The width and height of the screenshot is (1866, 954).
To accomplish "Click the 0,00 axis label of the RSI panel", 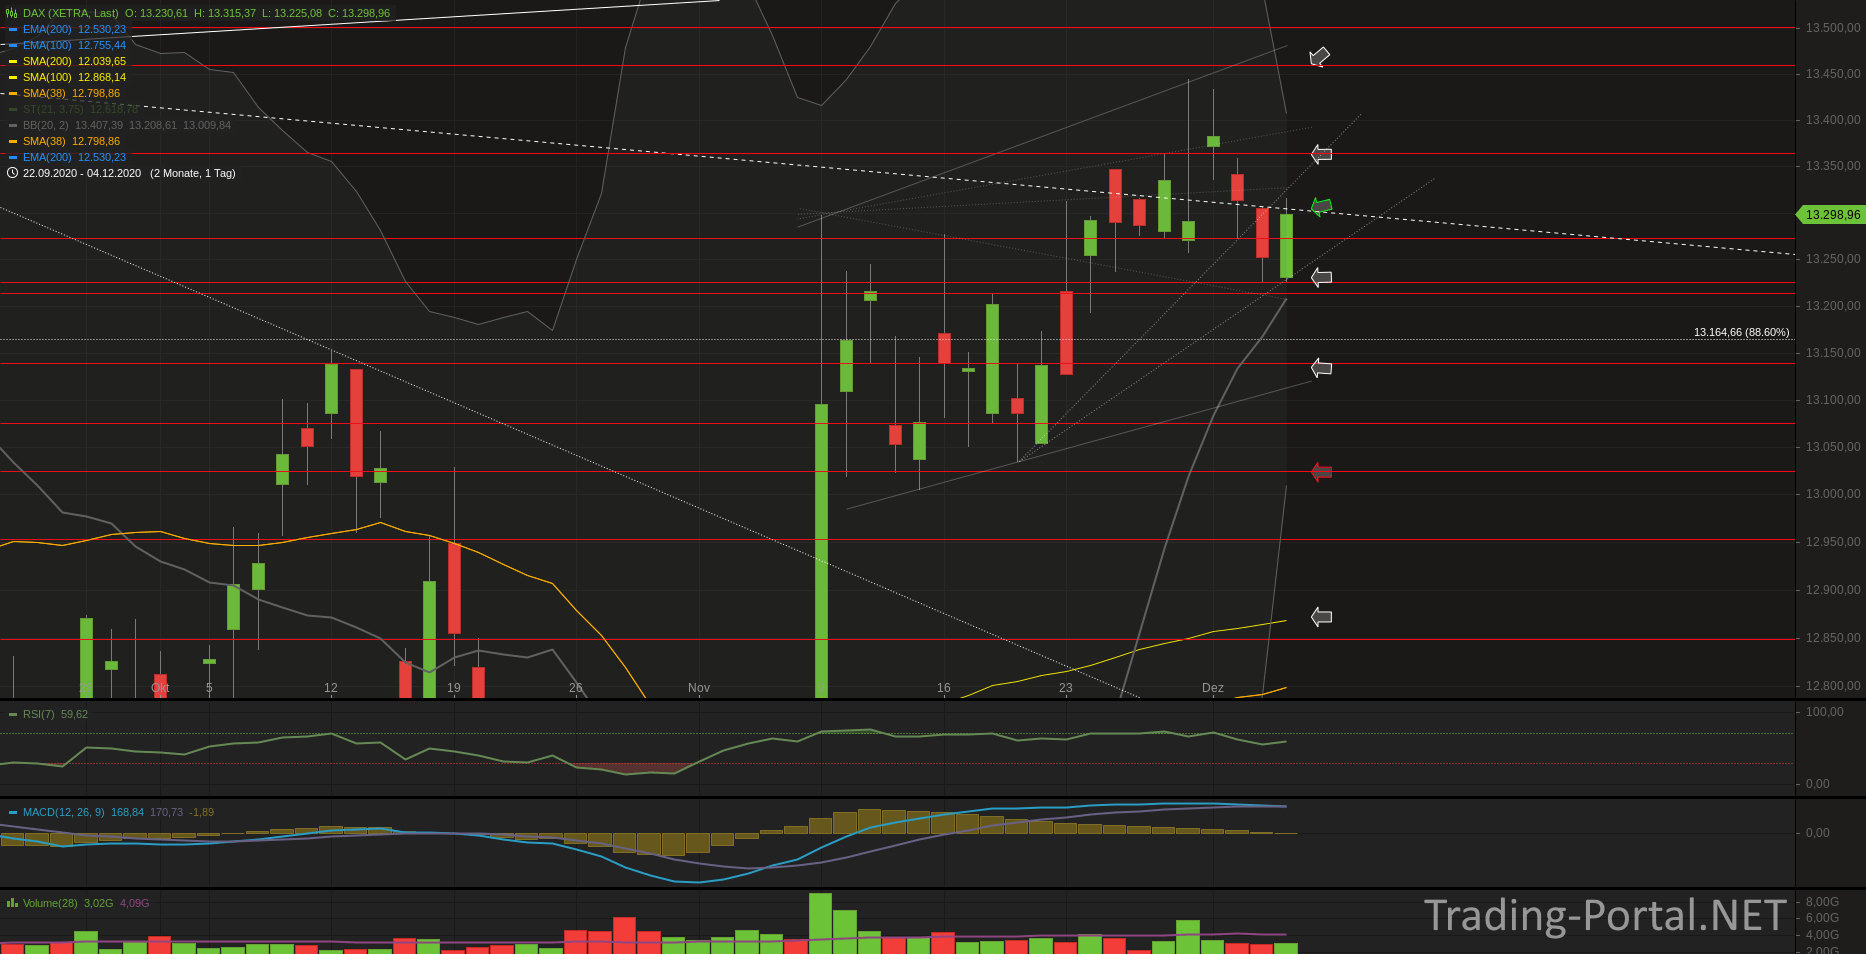I will 1817,784.
